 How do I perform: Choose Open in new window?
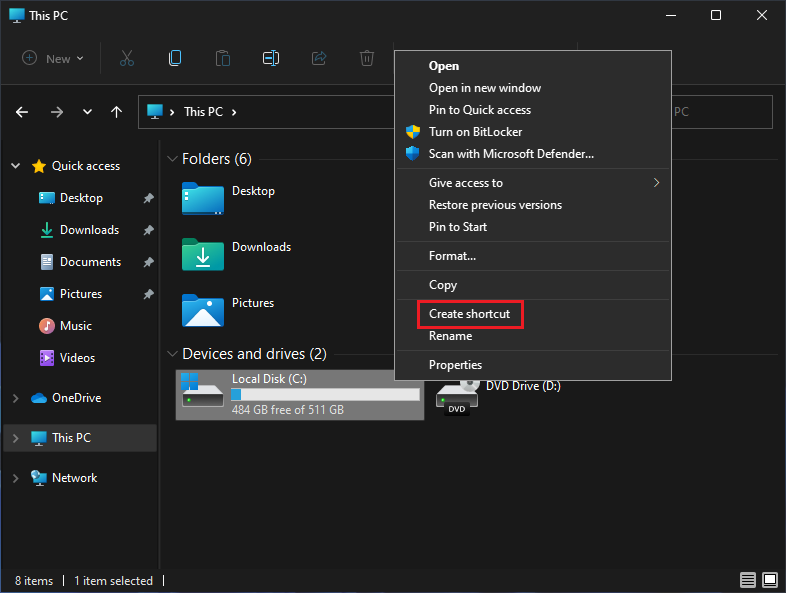(533, 88)
